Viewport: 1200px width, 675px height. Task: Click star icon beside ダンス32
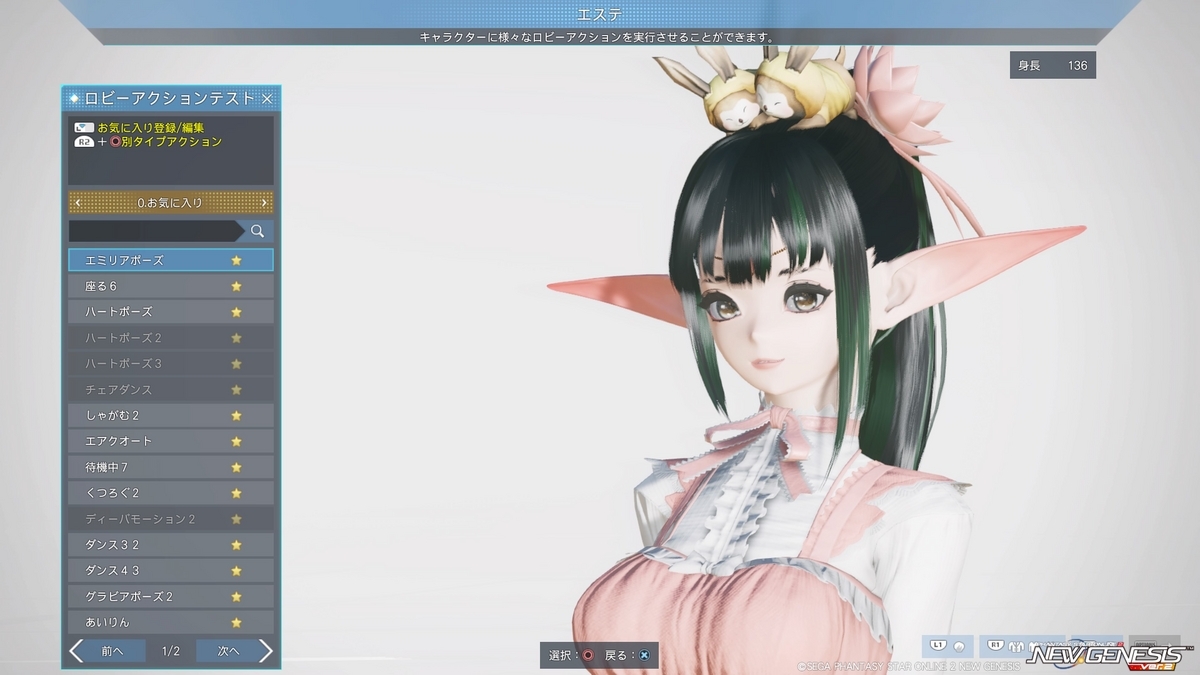pyautogui.click(x=236, y=545)
